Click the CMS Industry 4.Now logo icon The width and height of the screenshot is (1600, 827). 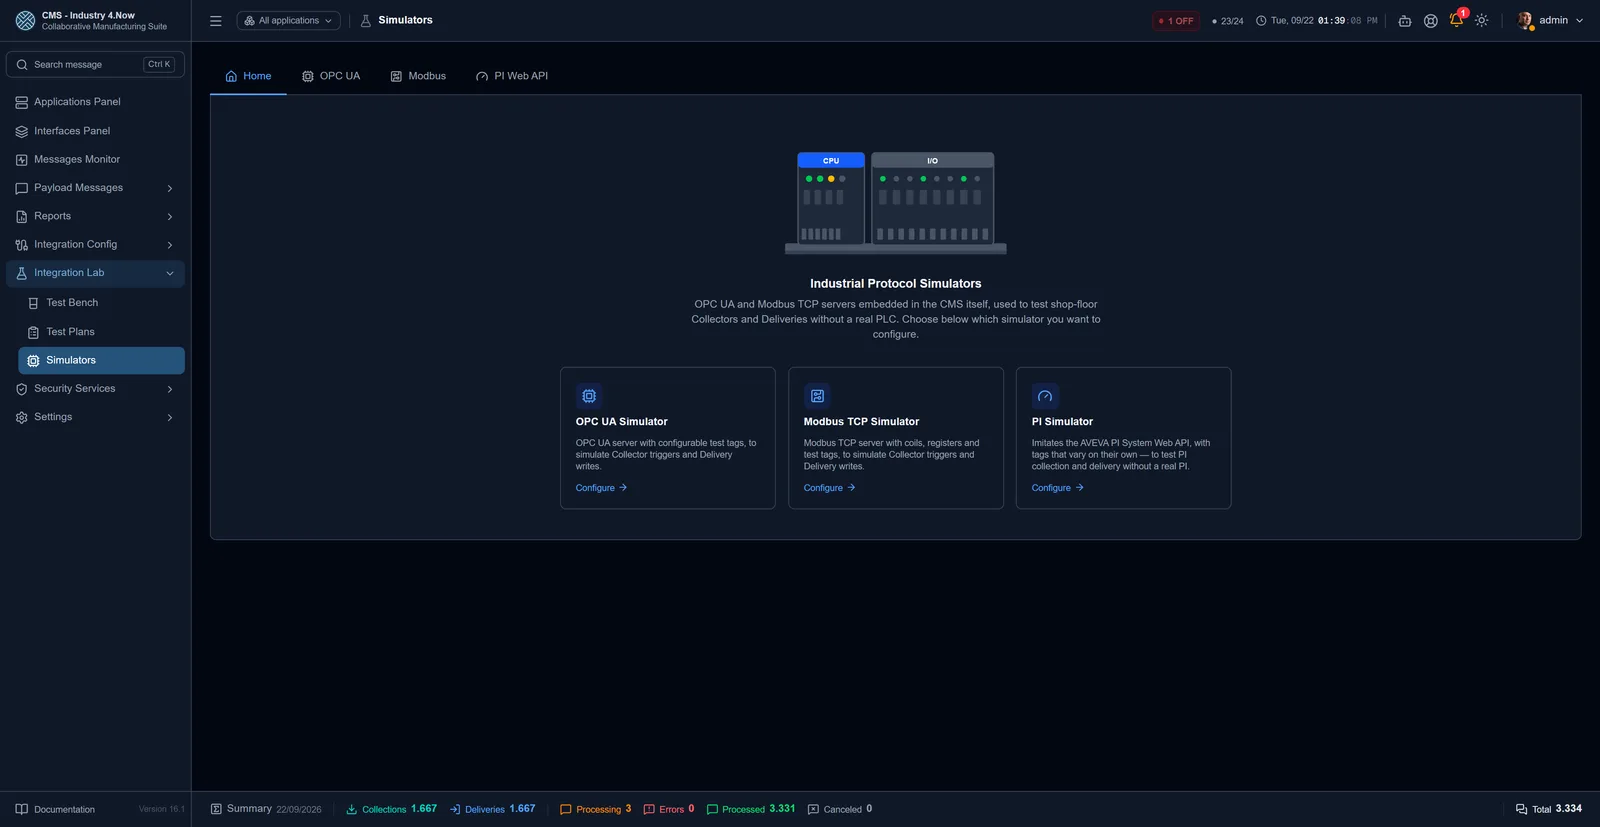pos(25,20)
